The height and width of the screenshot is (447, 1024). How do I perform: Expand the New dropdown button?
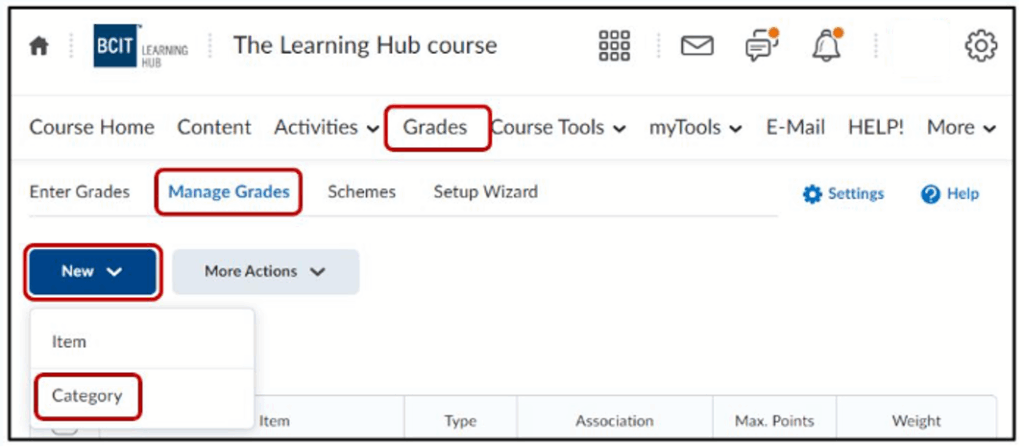92,271
